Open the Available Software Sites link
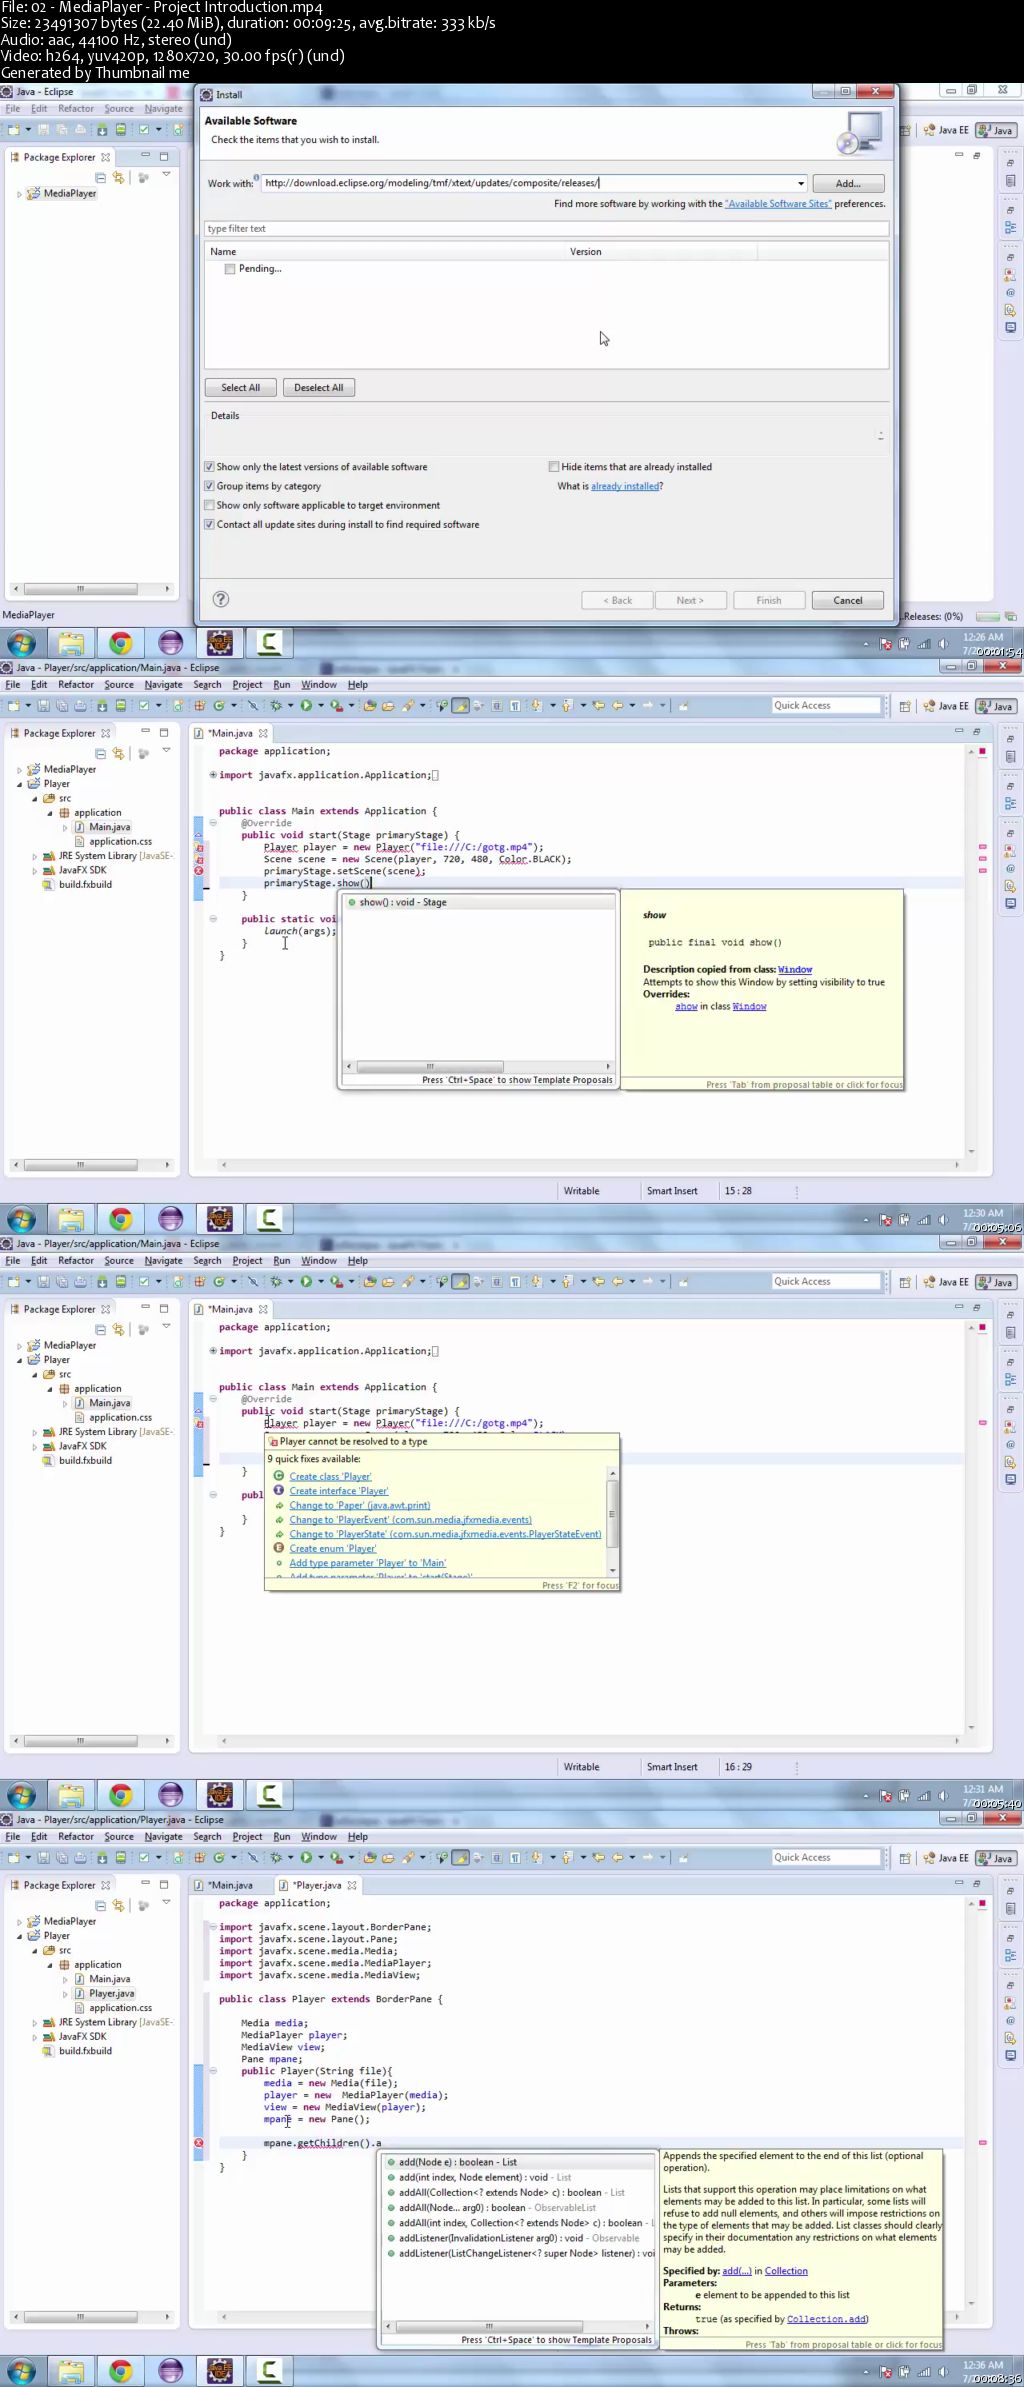 click(777, 204)
